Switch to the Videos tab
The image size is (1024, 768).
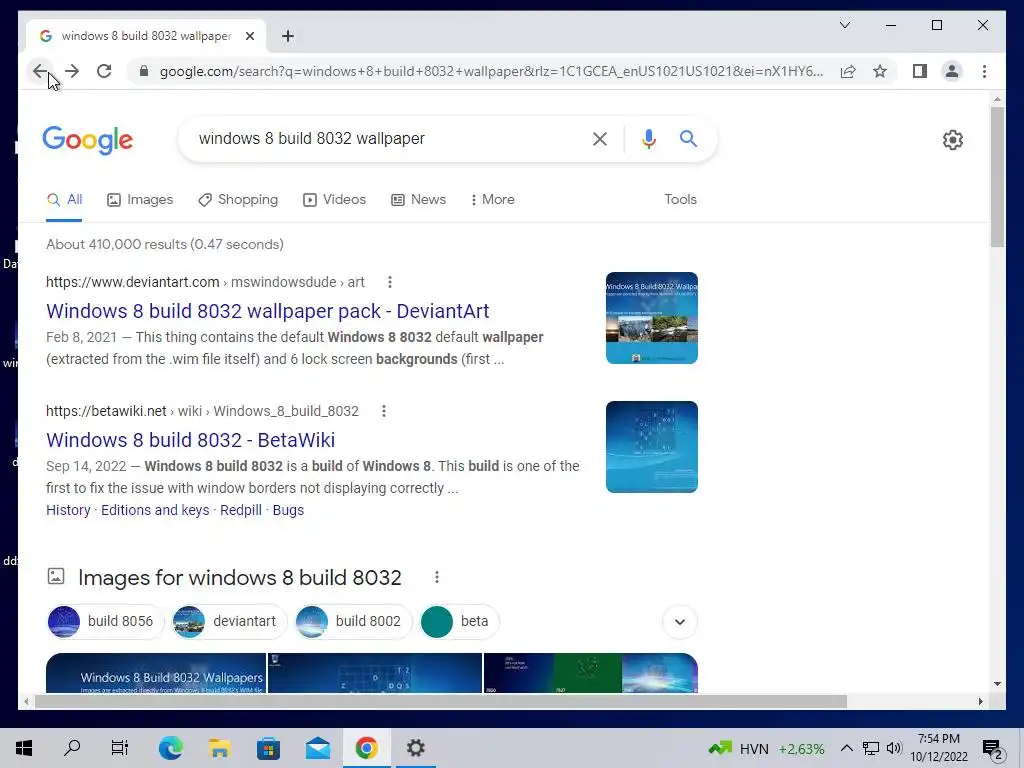tap(334, 200)
